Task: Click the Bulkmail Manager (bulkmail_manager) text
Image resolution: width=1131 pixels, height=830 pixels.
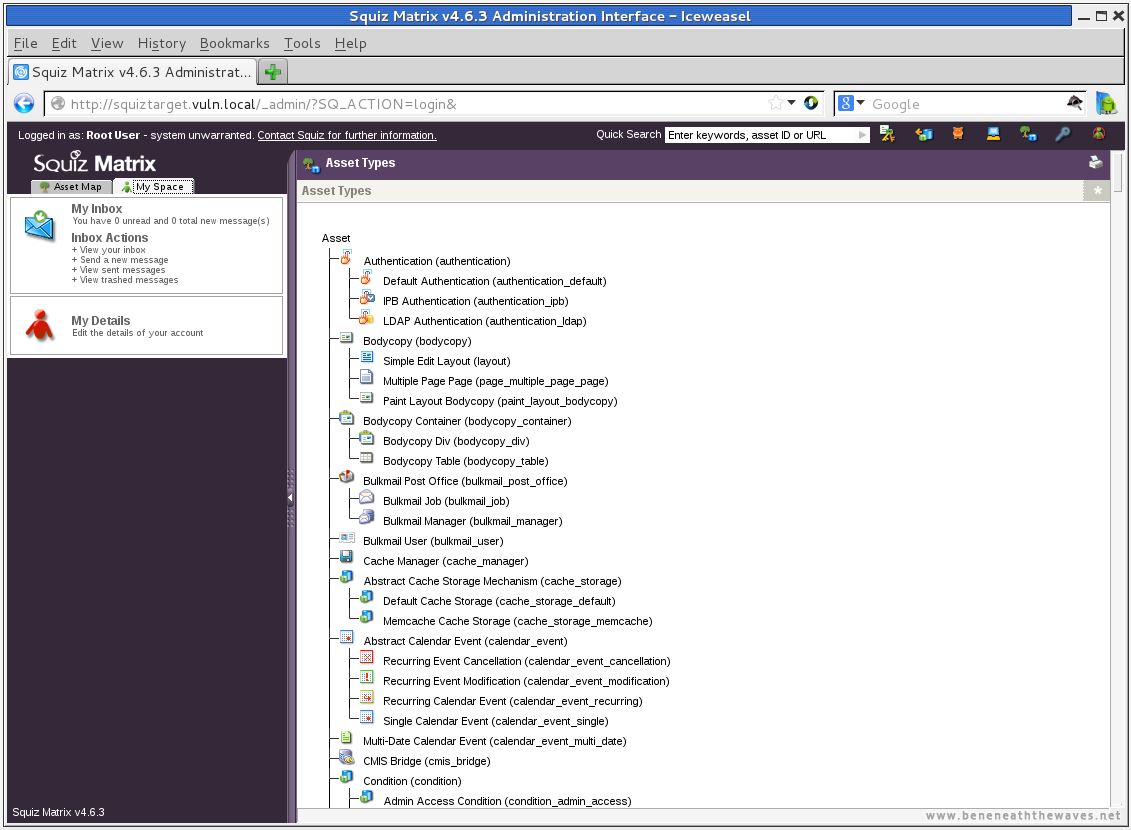Action: pyautogui.click(x=472, y=521)
